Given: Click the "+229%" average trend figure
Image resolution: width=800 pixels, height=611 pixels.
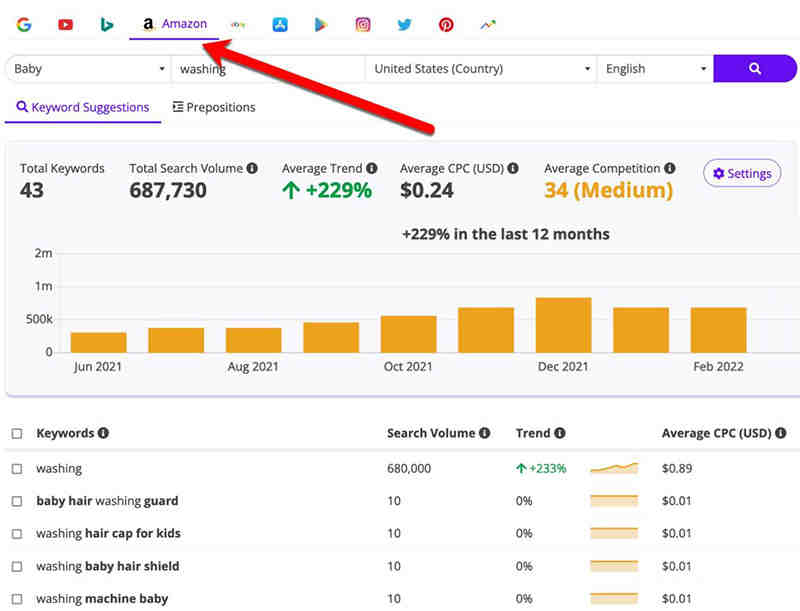Looking at the screenshot, I should (327, 190).
